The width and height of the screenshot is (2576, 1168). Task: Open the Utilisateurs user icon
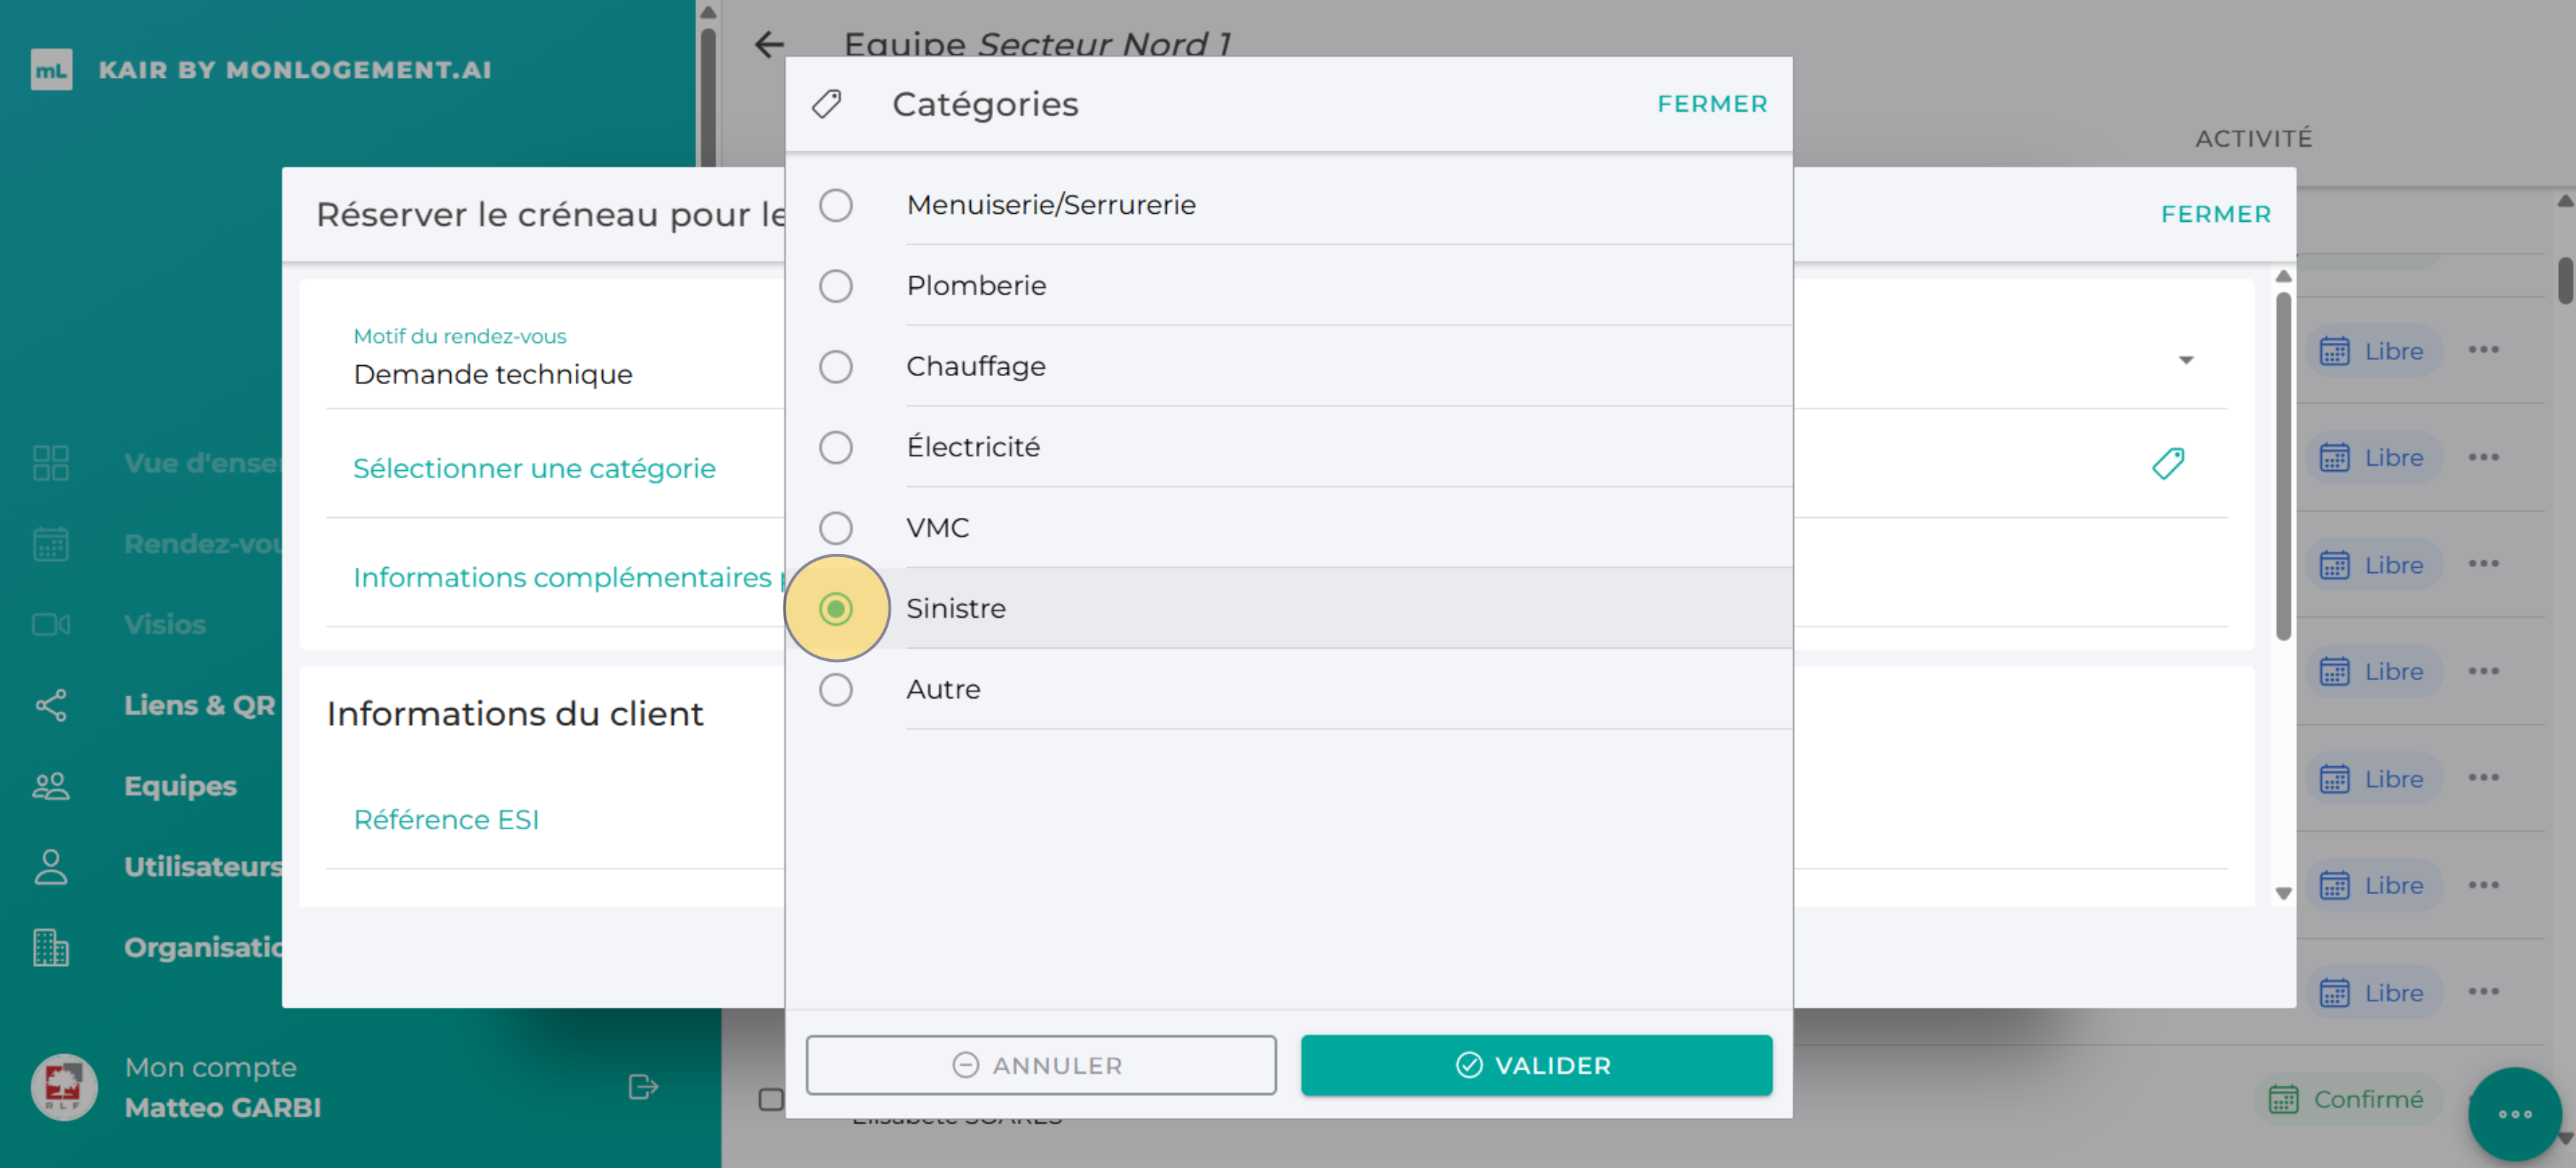[x=50, y=867]
